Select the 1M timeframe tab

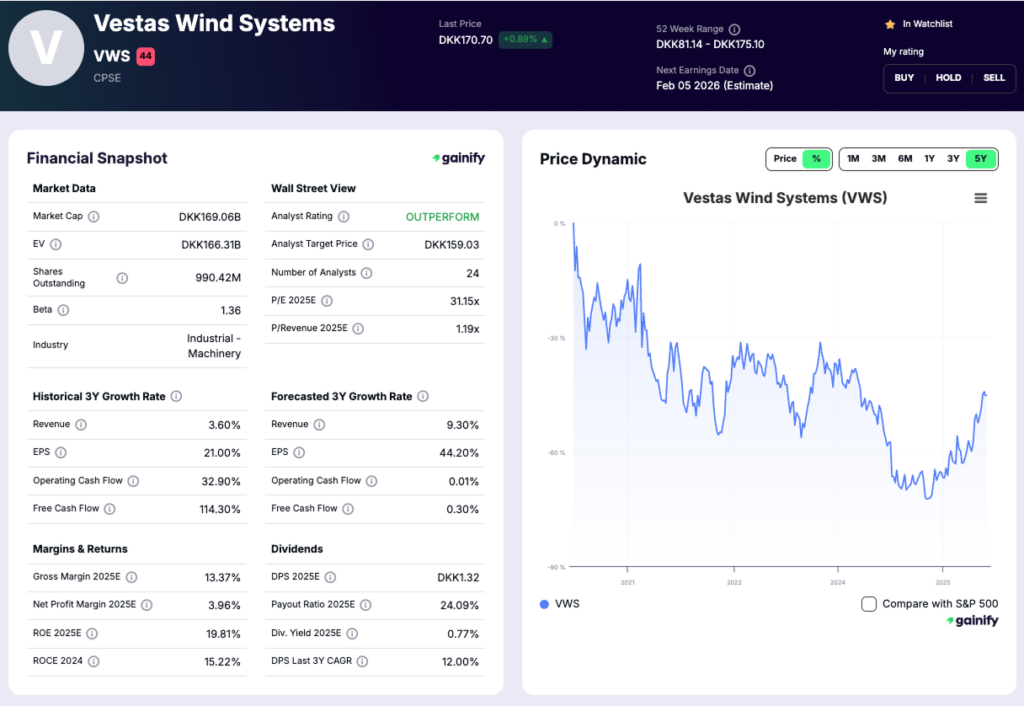851,158
